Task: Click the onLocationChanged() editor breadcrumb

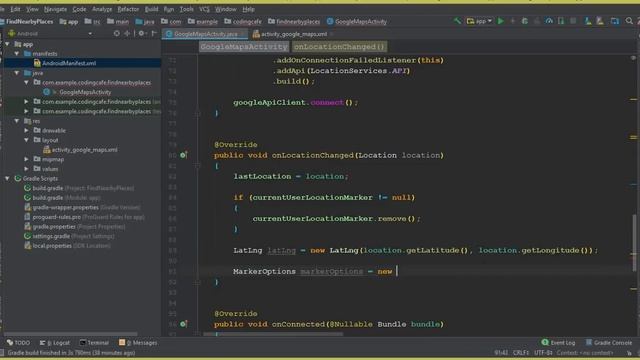Action: [339, 47]
